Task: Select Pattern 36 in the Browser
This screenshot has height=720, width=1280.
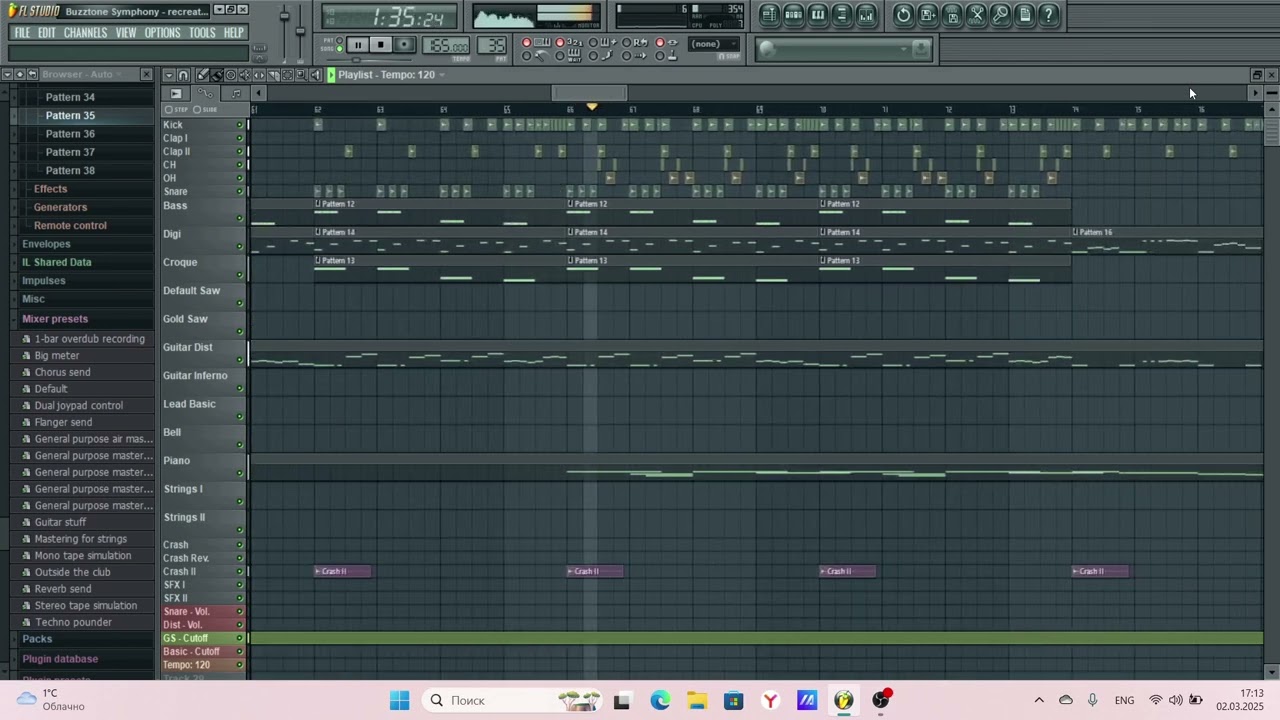Action: click(x=70, y=134)
